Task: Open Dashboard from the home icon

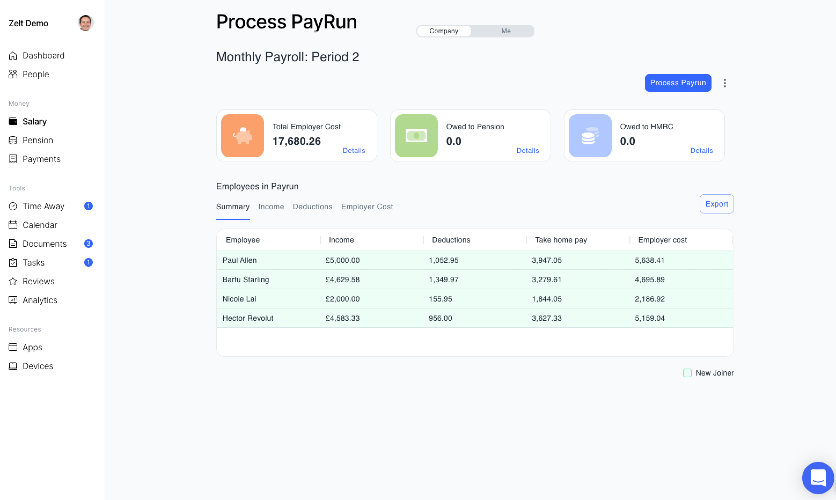Action: 13,56
